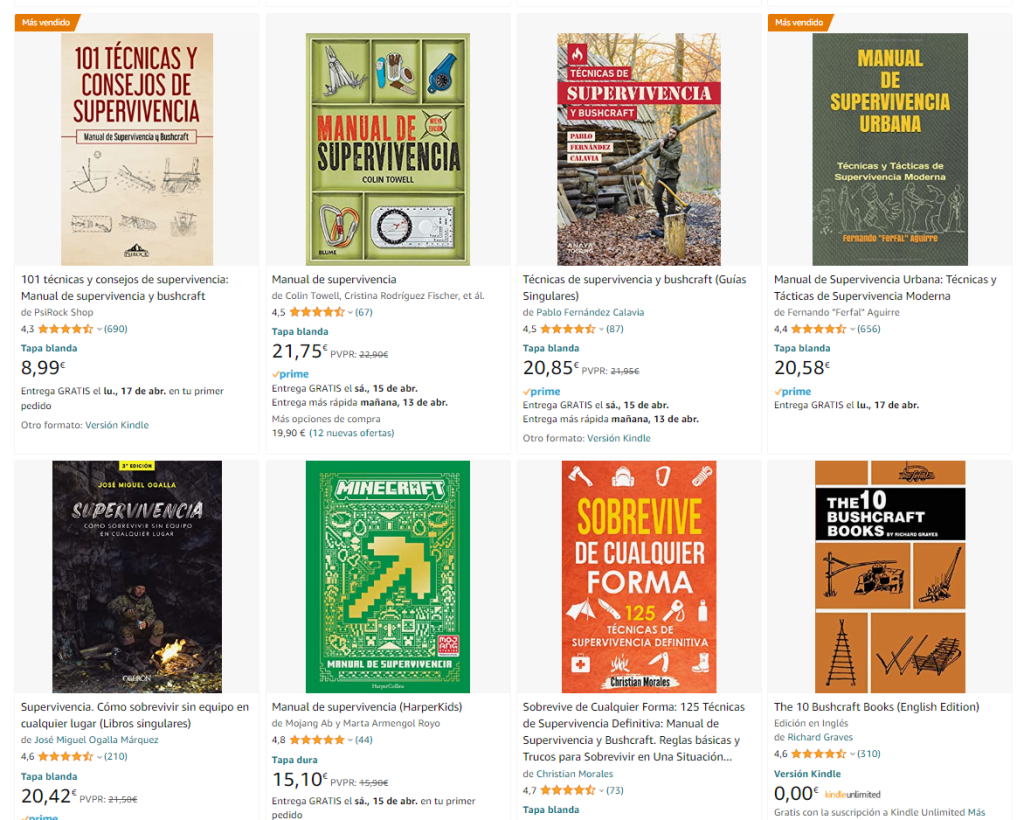Click the Minecraft Manual de supervivencia cover

tap(388, 576)
